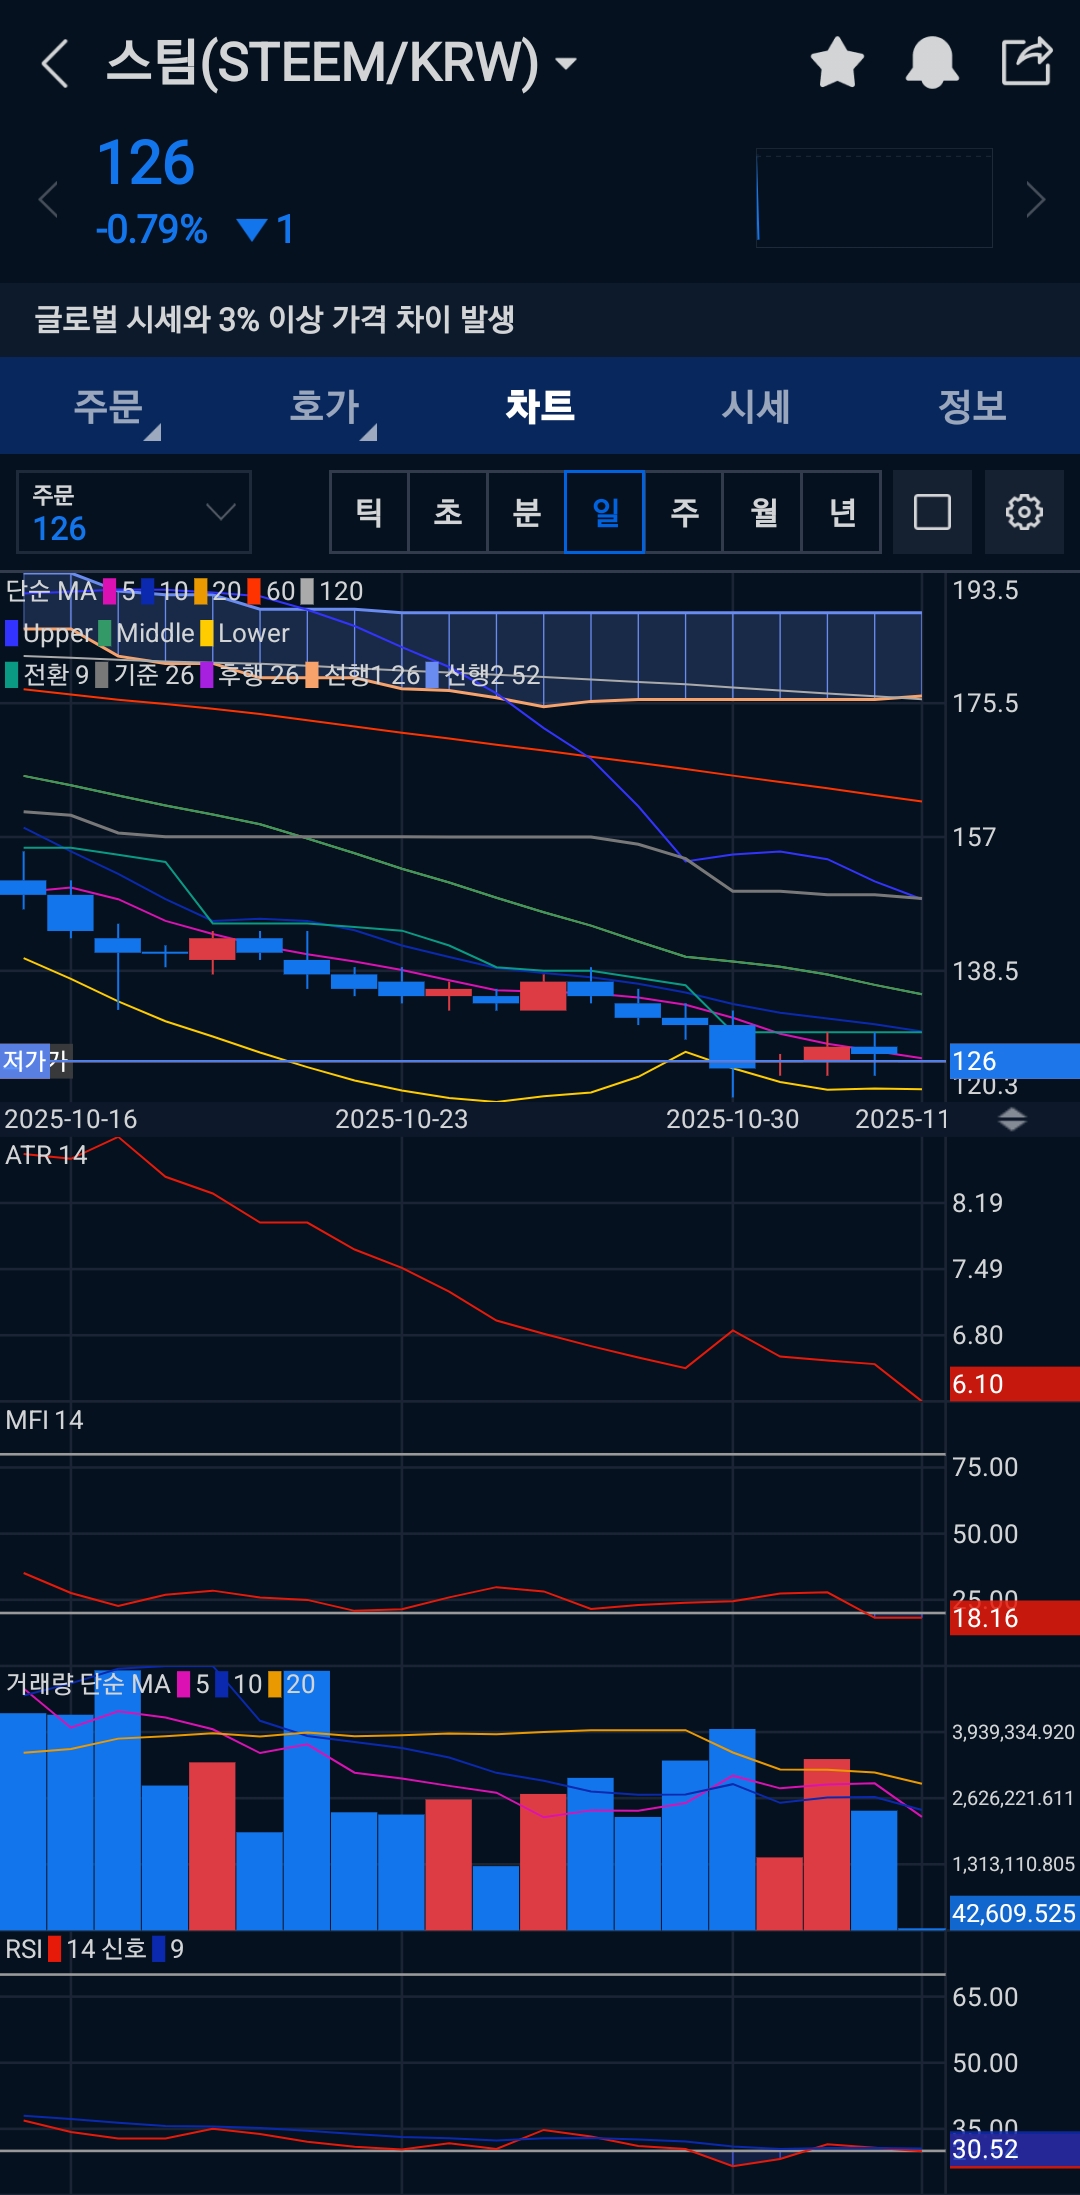1080x2195 pixels.
Task: Tap the 거래량 단순 MA legend
Action: [x=88, y=1684]
